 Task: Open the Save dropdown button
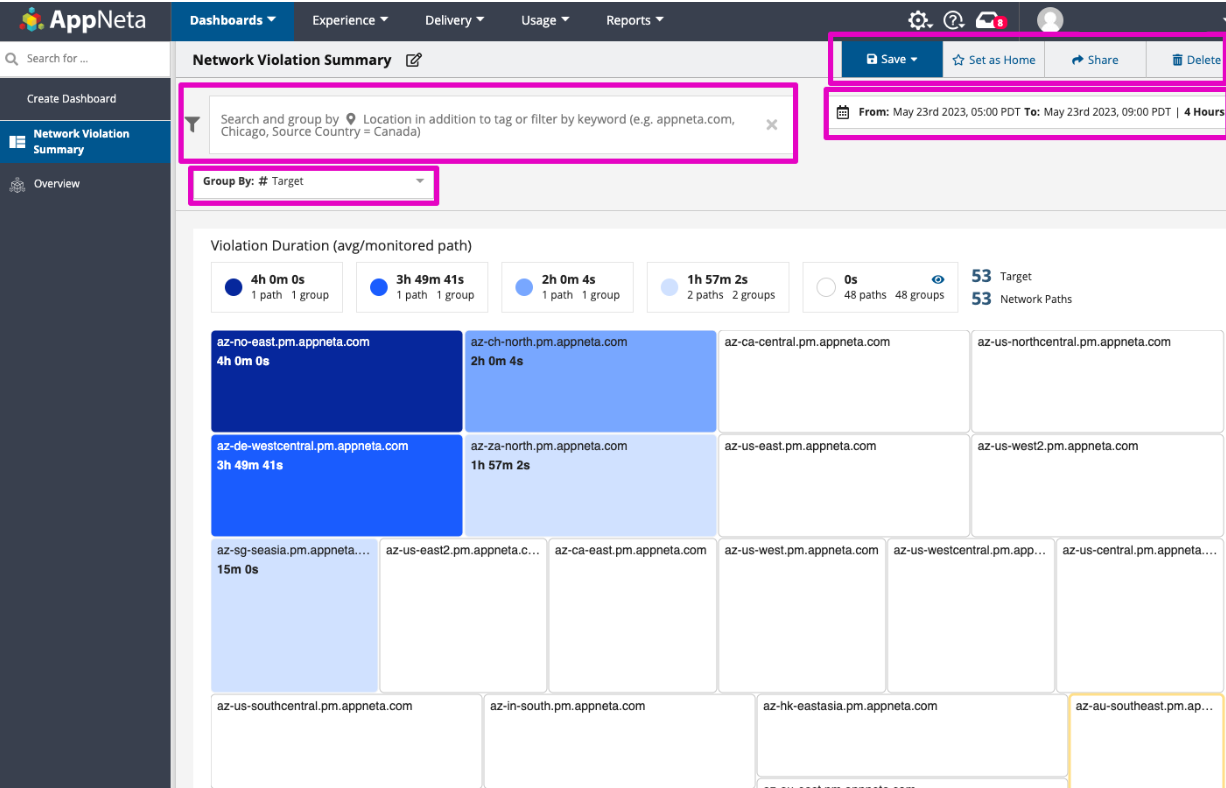[892, 60]
